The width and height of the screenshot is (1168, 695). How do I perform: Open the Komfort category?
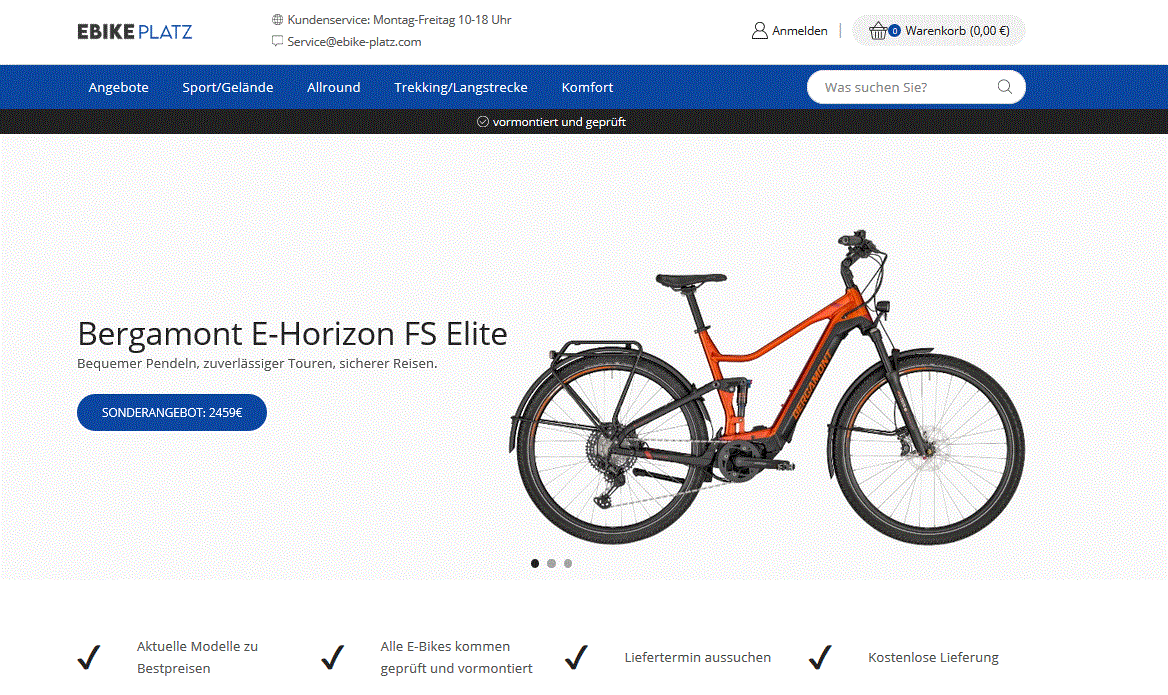[587, 87]
